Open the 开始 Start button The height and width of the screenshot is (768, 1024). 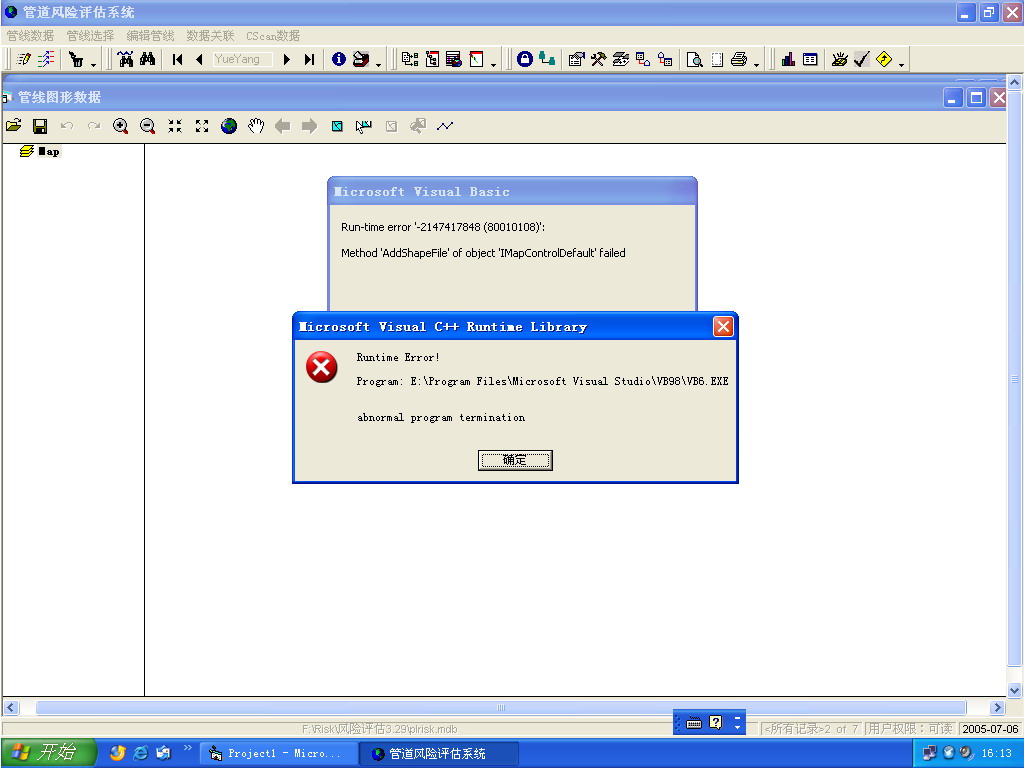point(48,753)
